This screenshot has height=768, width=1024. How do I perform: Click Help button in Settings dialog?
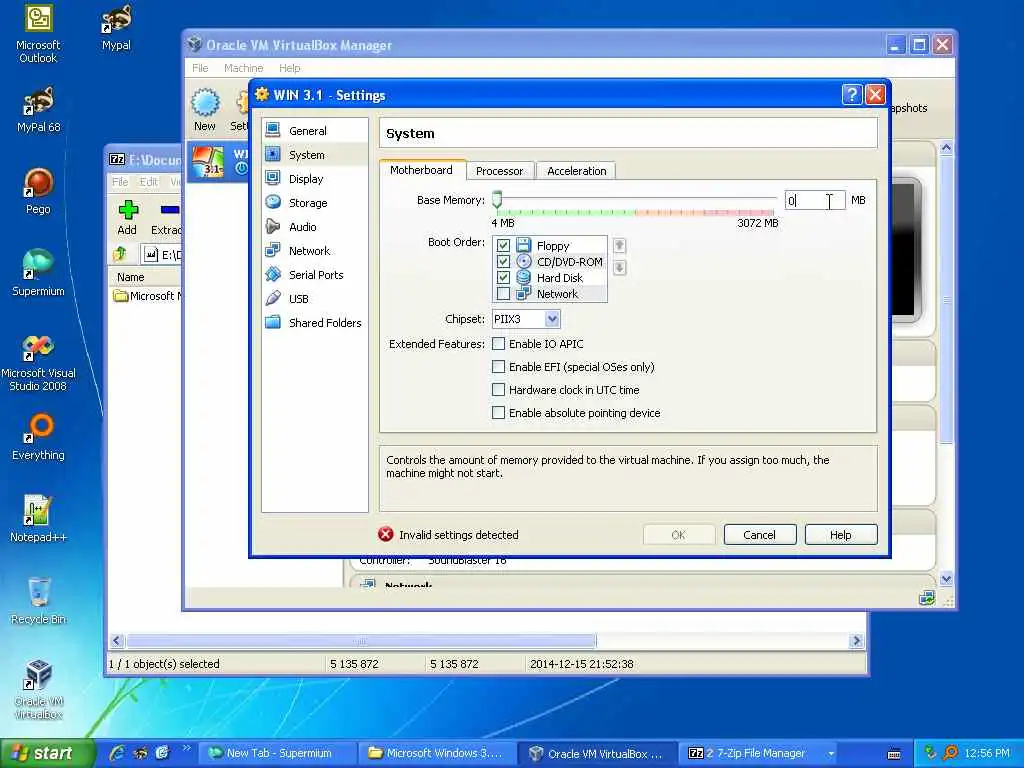click(840, 535)
